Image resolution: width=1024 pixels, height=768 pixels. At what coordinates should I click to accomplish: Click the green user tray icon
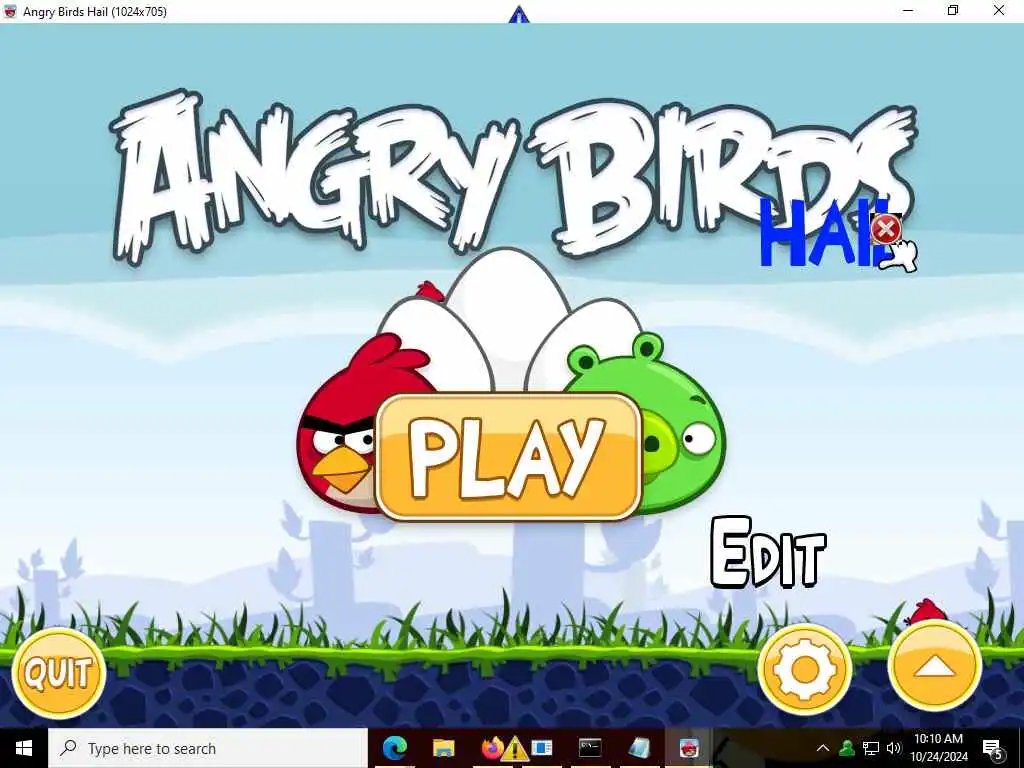[847, 748]
